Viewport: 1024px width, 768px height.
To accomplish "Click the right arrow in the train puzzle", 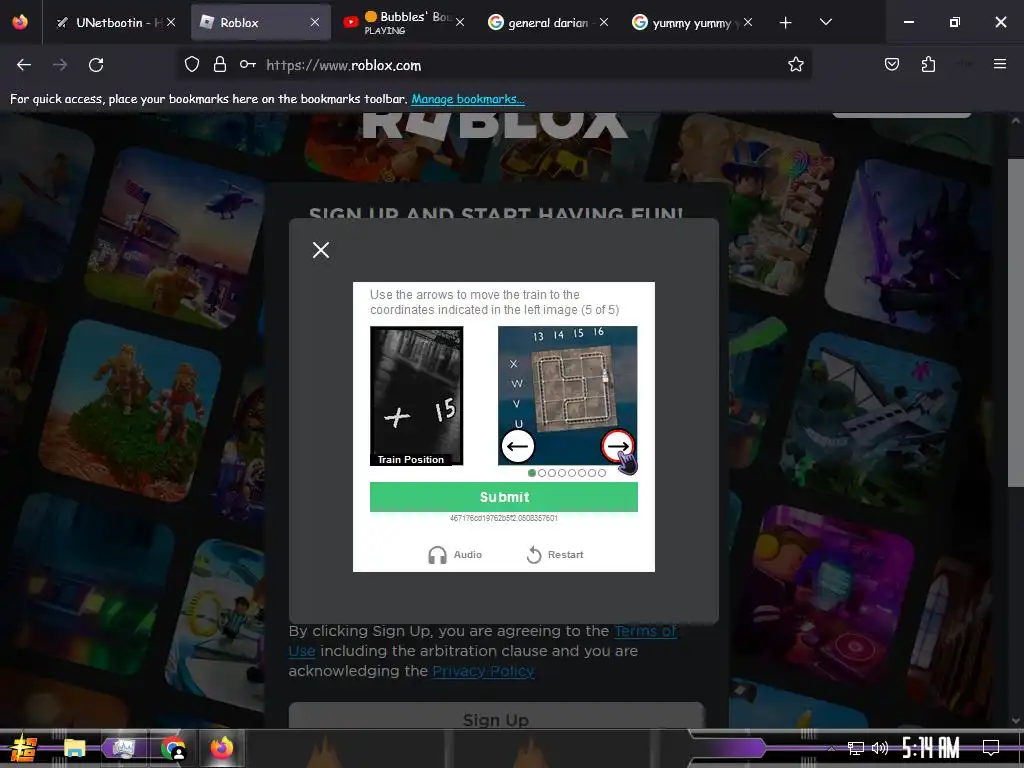I will coord(617,446).
